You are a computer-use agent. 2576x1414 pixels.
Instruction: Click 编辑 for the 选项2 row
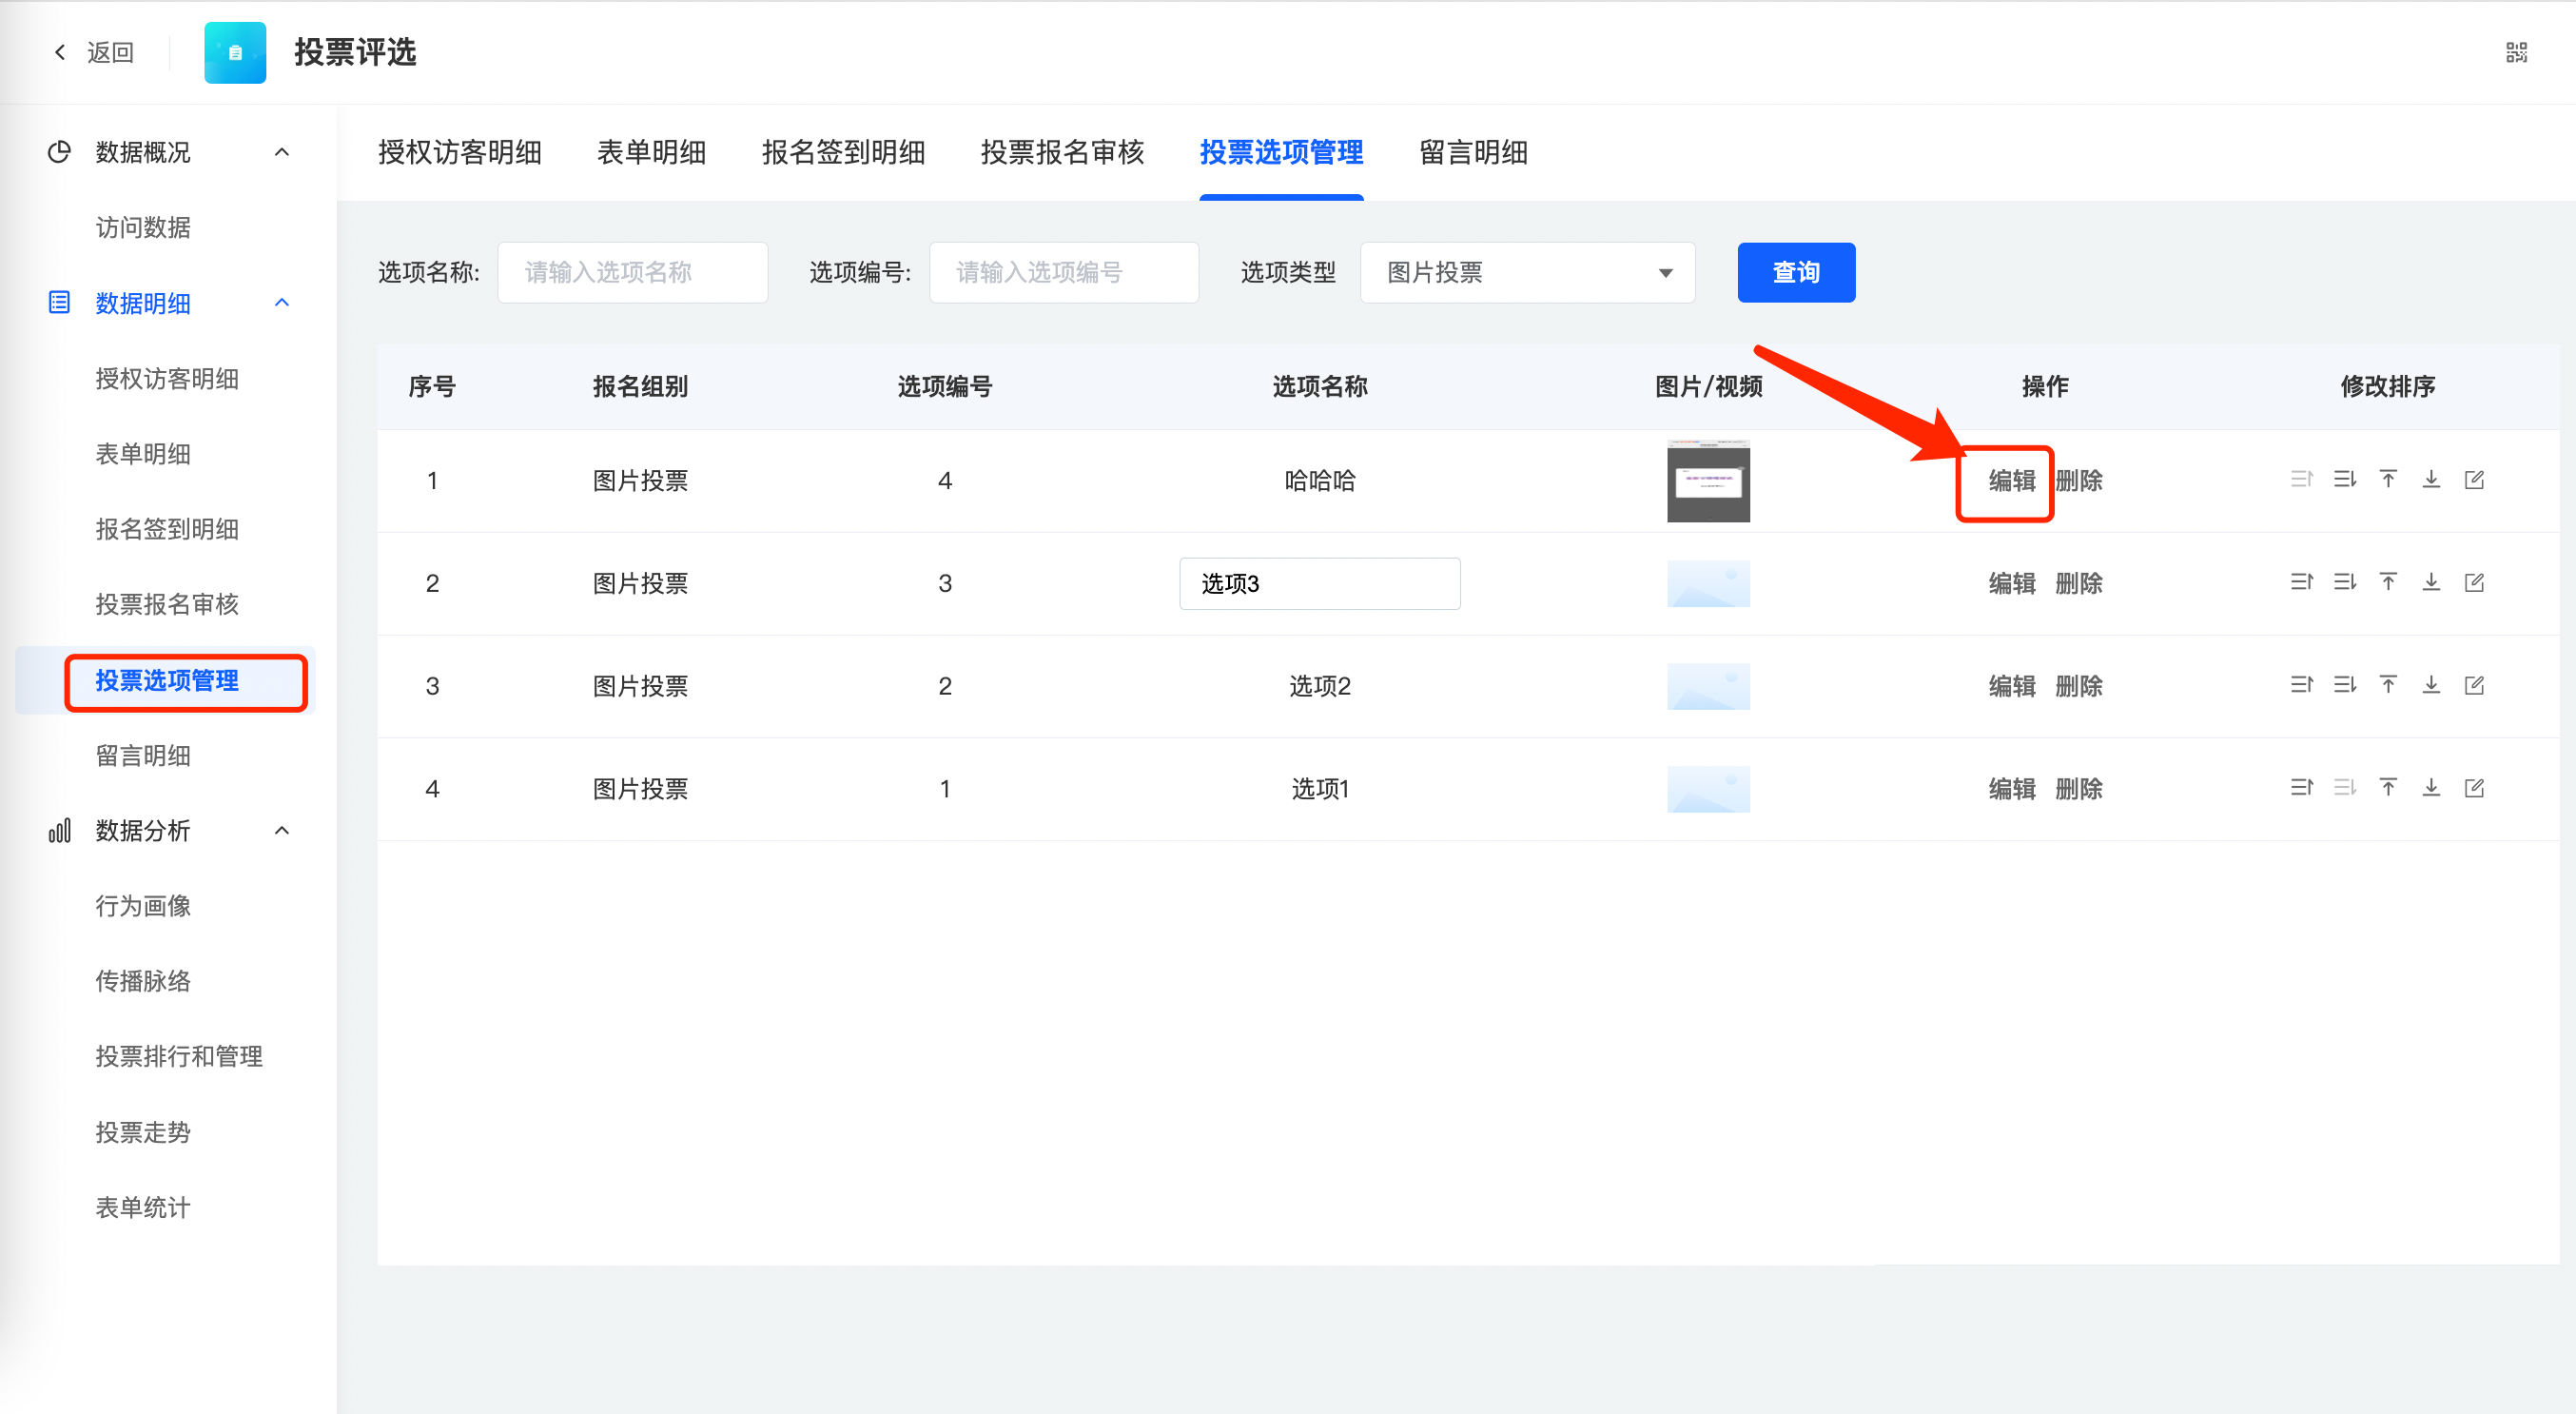tap(2012, 687)
